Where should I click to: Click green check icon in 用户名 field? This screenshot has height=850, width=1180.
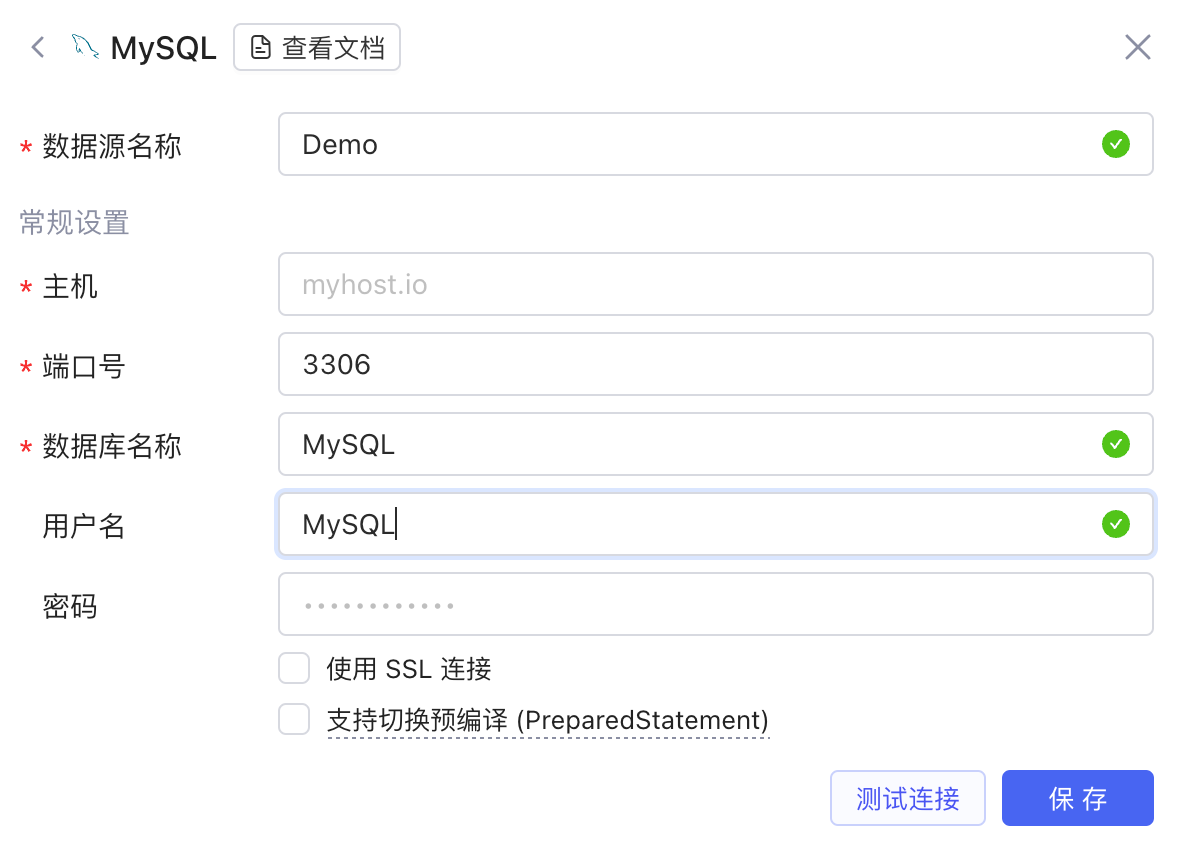click(x=1115, y=524)
